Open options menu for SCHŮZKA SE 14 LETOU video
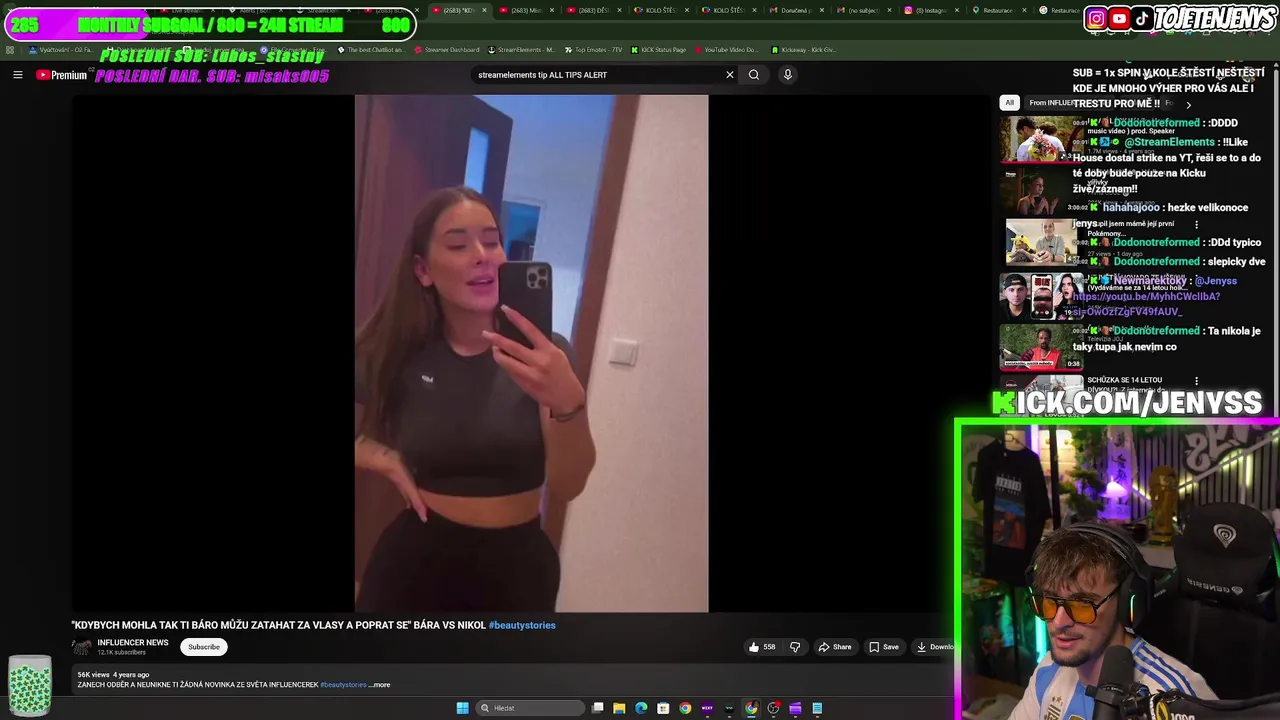The width and height of the screenshot is (1280, 720). (1196, 381)
